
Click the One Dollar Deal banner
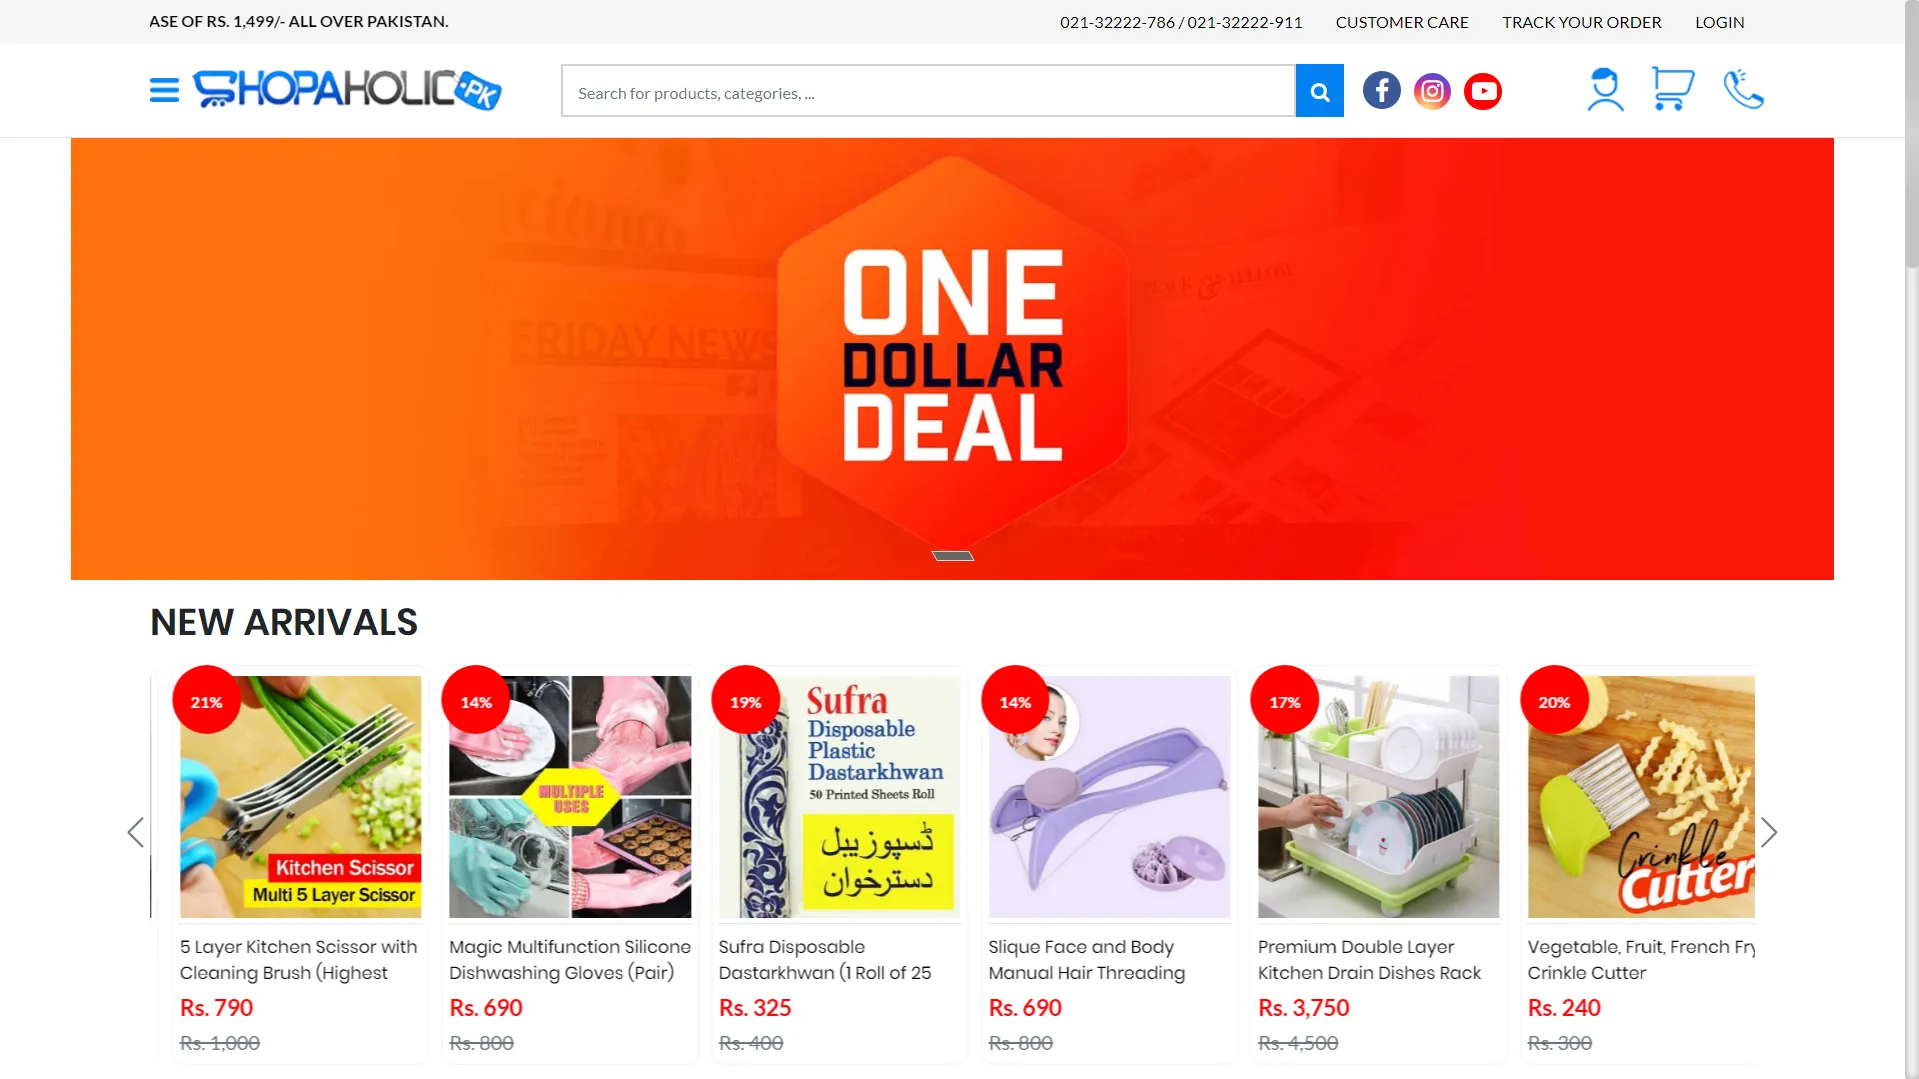pyautogui.click(x=952, y=359)
